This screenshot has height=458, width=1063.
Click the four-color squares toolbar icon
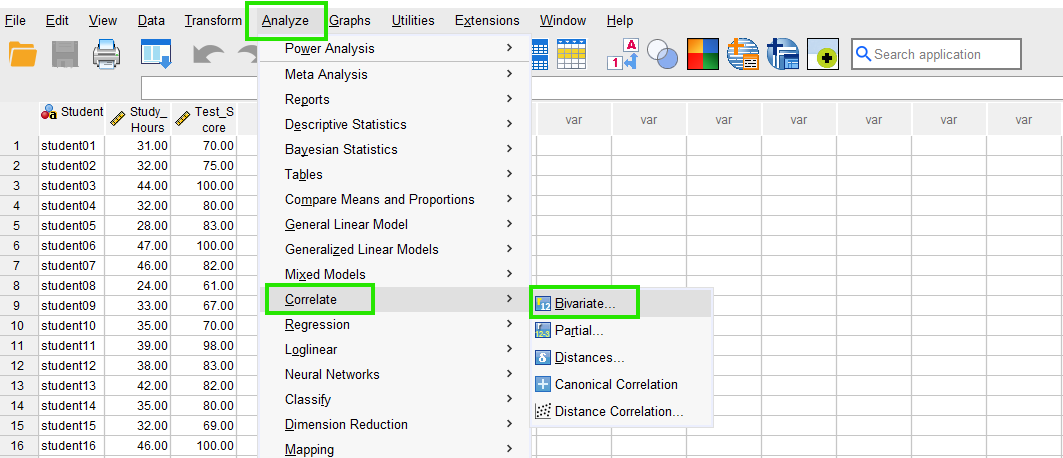coord(703,54)
